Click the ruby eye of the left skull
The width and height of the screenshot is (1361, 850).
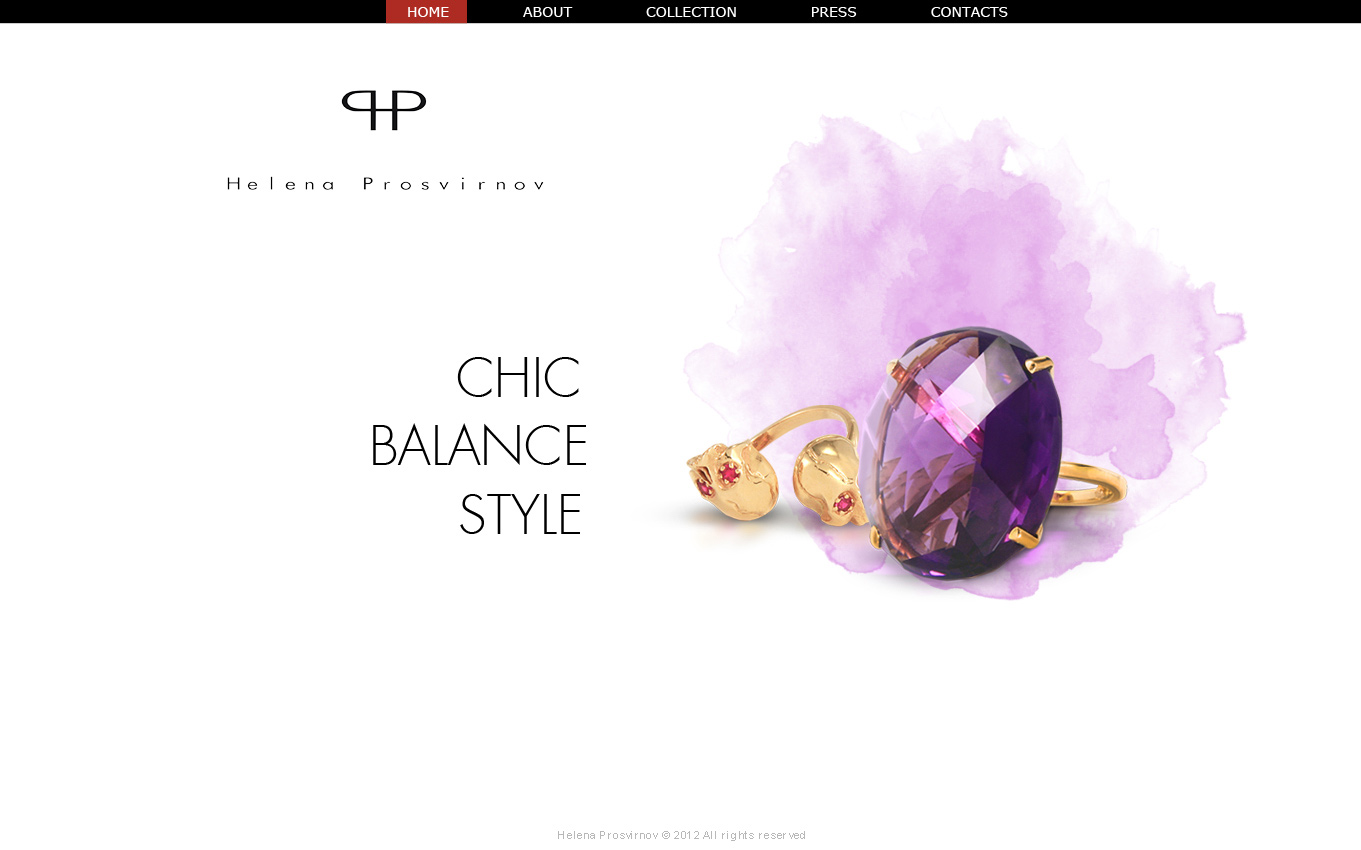(729, 473)
